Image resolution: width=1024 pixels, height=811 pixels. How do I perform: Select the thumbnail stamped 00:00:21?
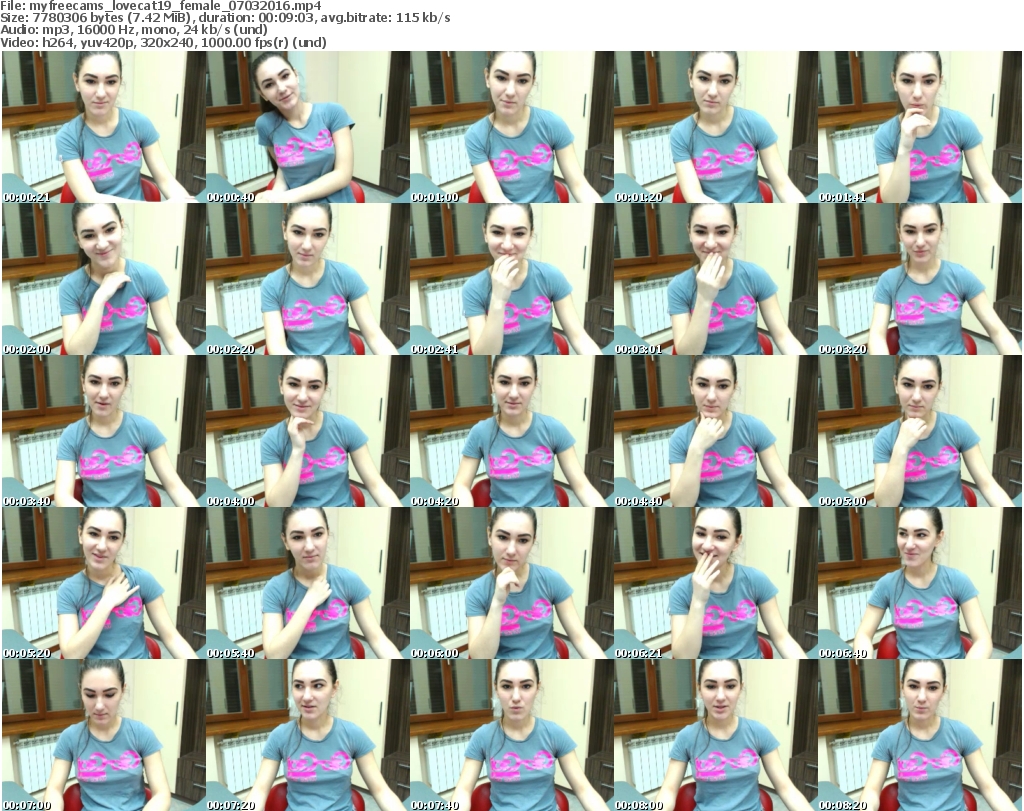[x=103, y=127]
